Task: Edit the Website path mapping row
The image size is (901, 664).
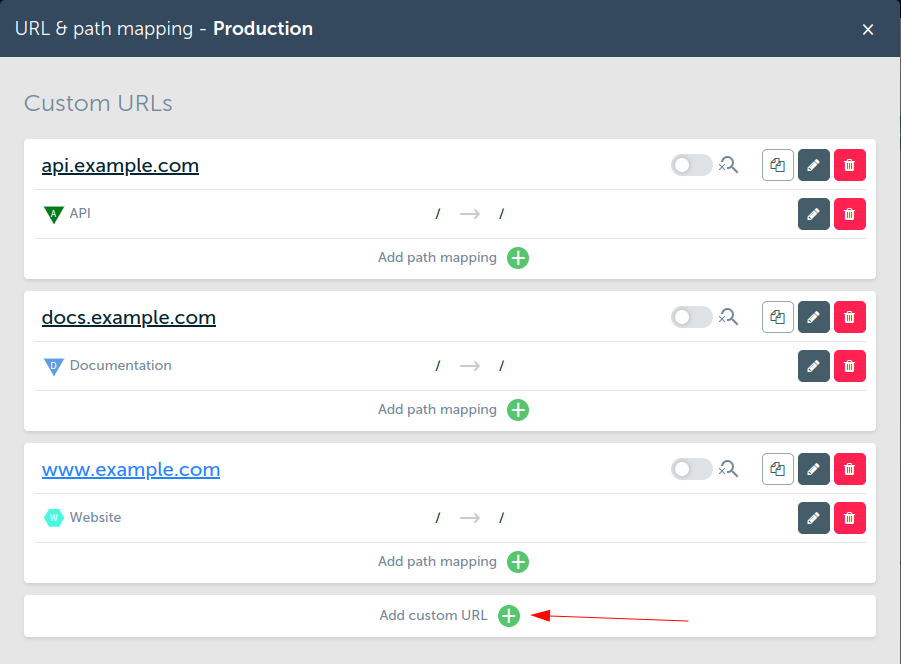Action: point(814,518)
